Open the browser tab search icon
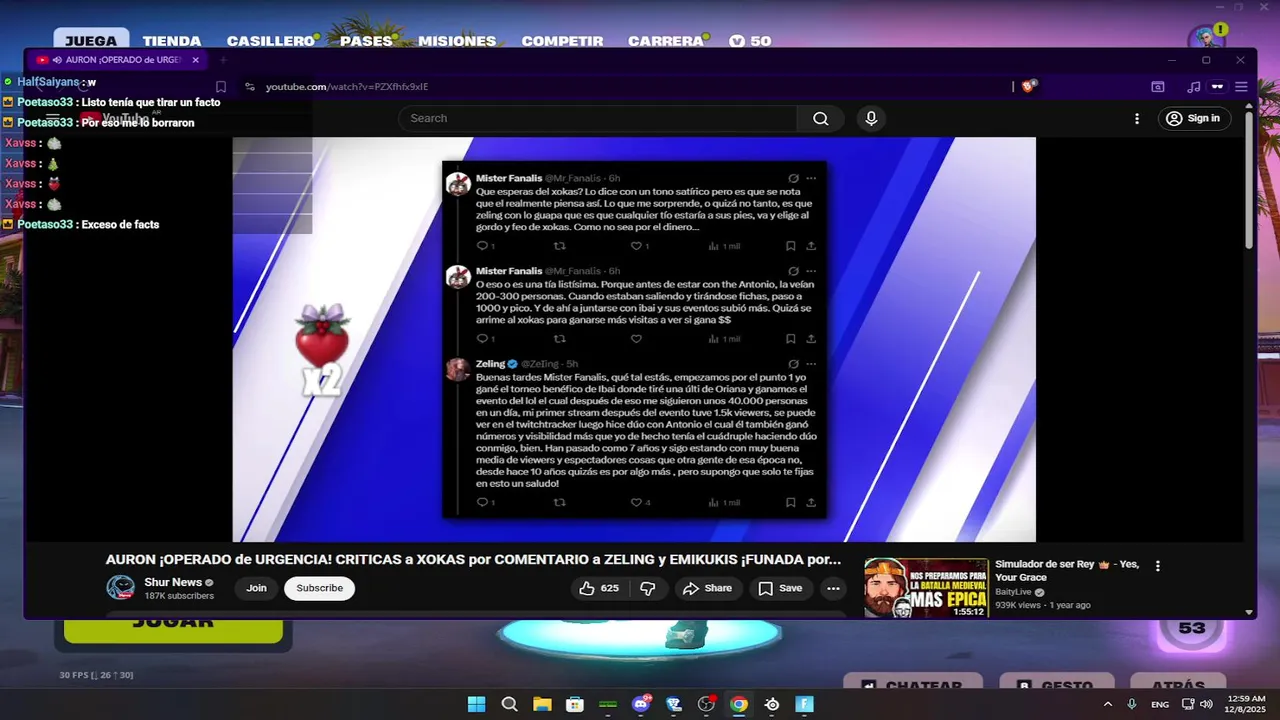Screen dimensions: 1280x720 pyautogui.click(x=1158, y=87)
